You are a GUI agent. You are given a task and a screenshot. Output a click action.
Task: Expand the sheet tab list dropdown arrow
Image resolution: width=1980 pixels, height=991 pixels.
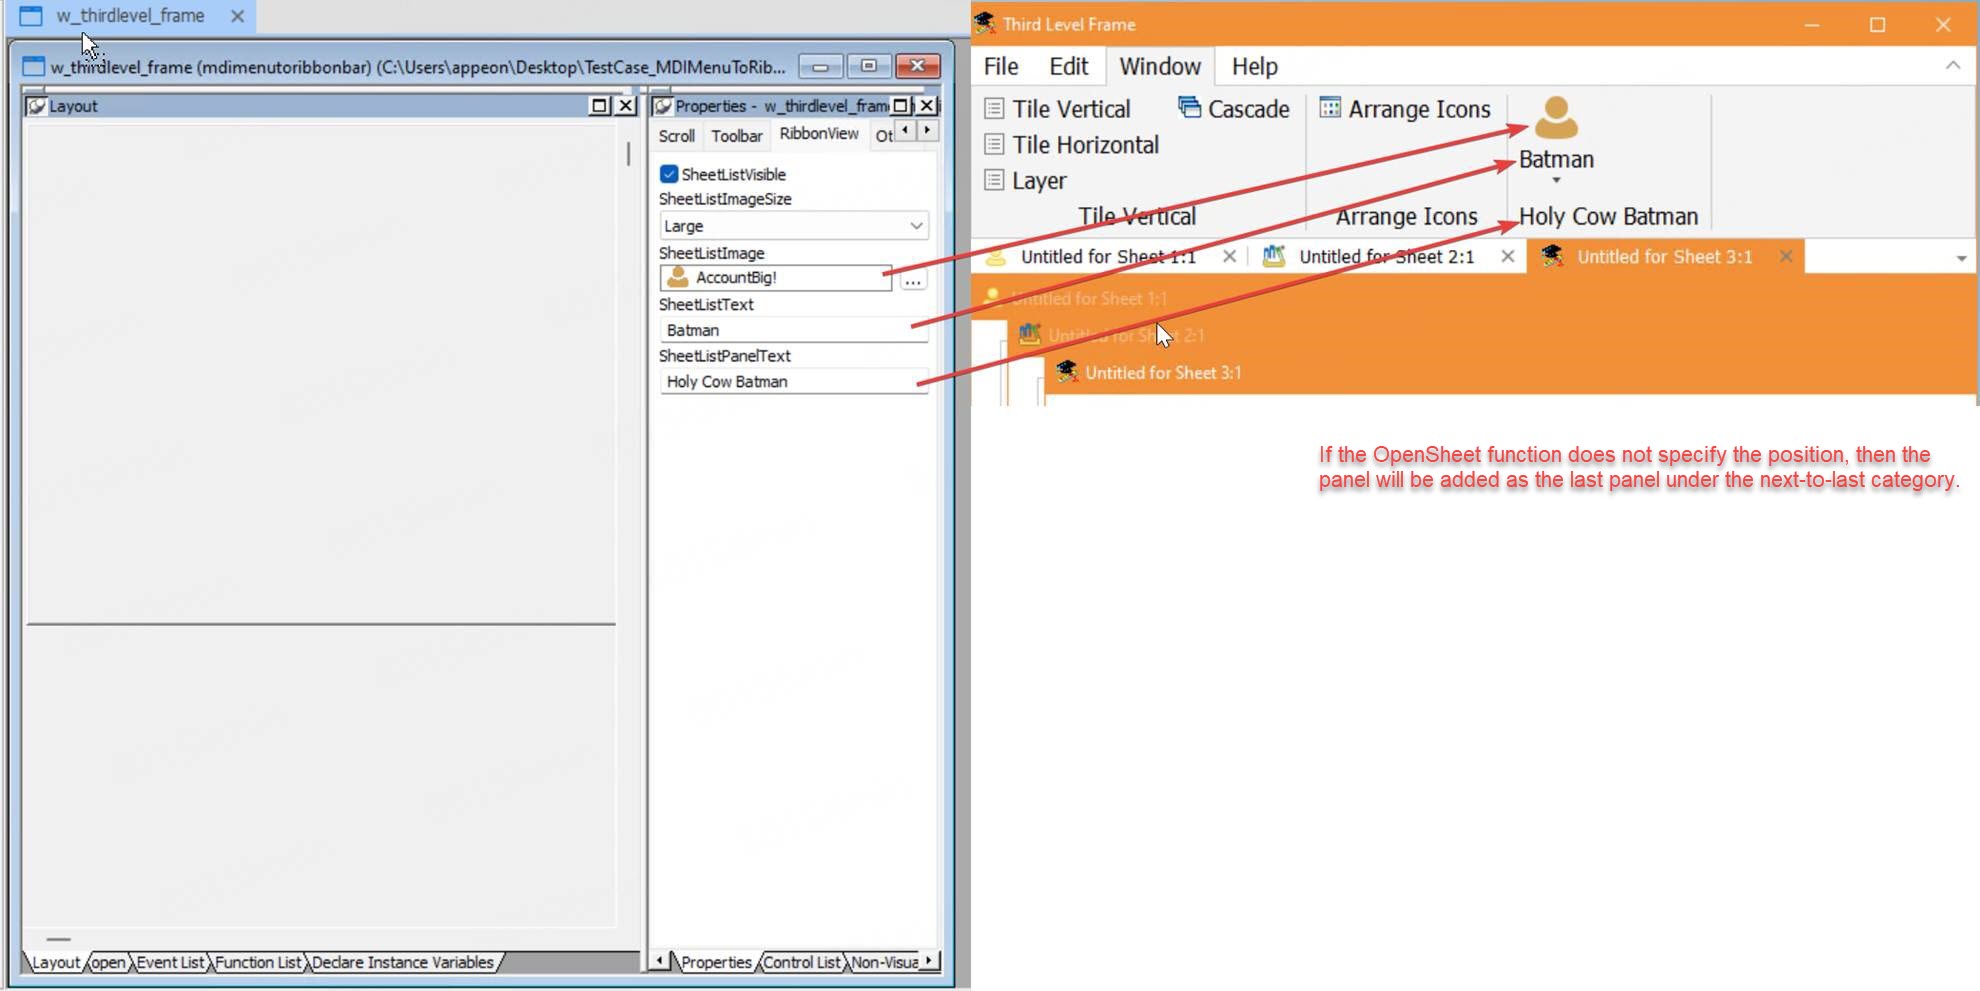[1960, 258]
